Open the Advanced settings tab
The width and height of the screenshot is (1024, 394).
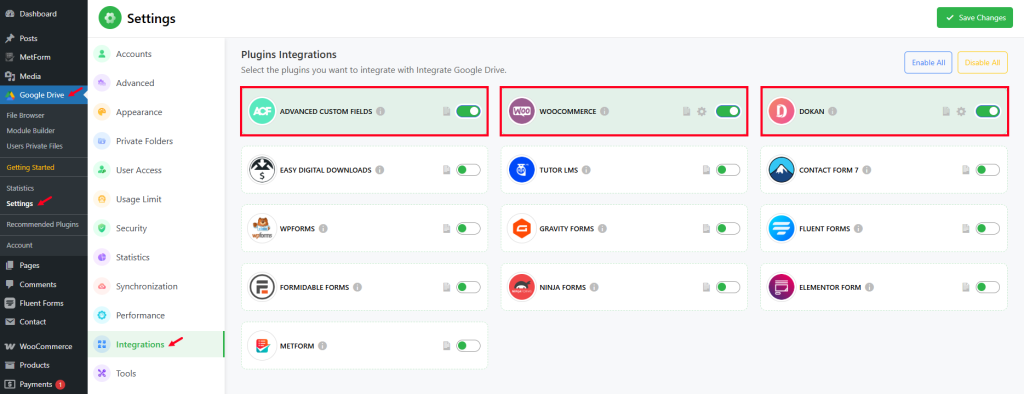156,83
